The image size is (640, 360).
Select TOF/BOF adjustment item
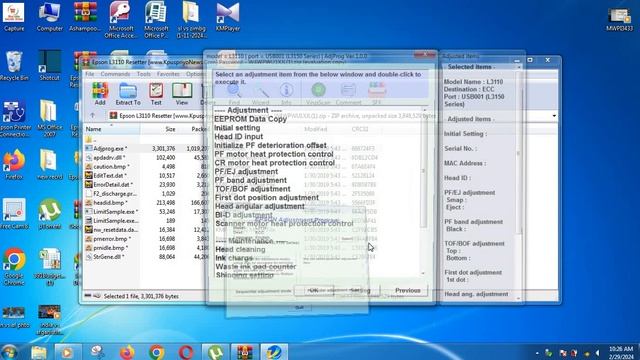pyautogui.click(x=252, y=189)
